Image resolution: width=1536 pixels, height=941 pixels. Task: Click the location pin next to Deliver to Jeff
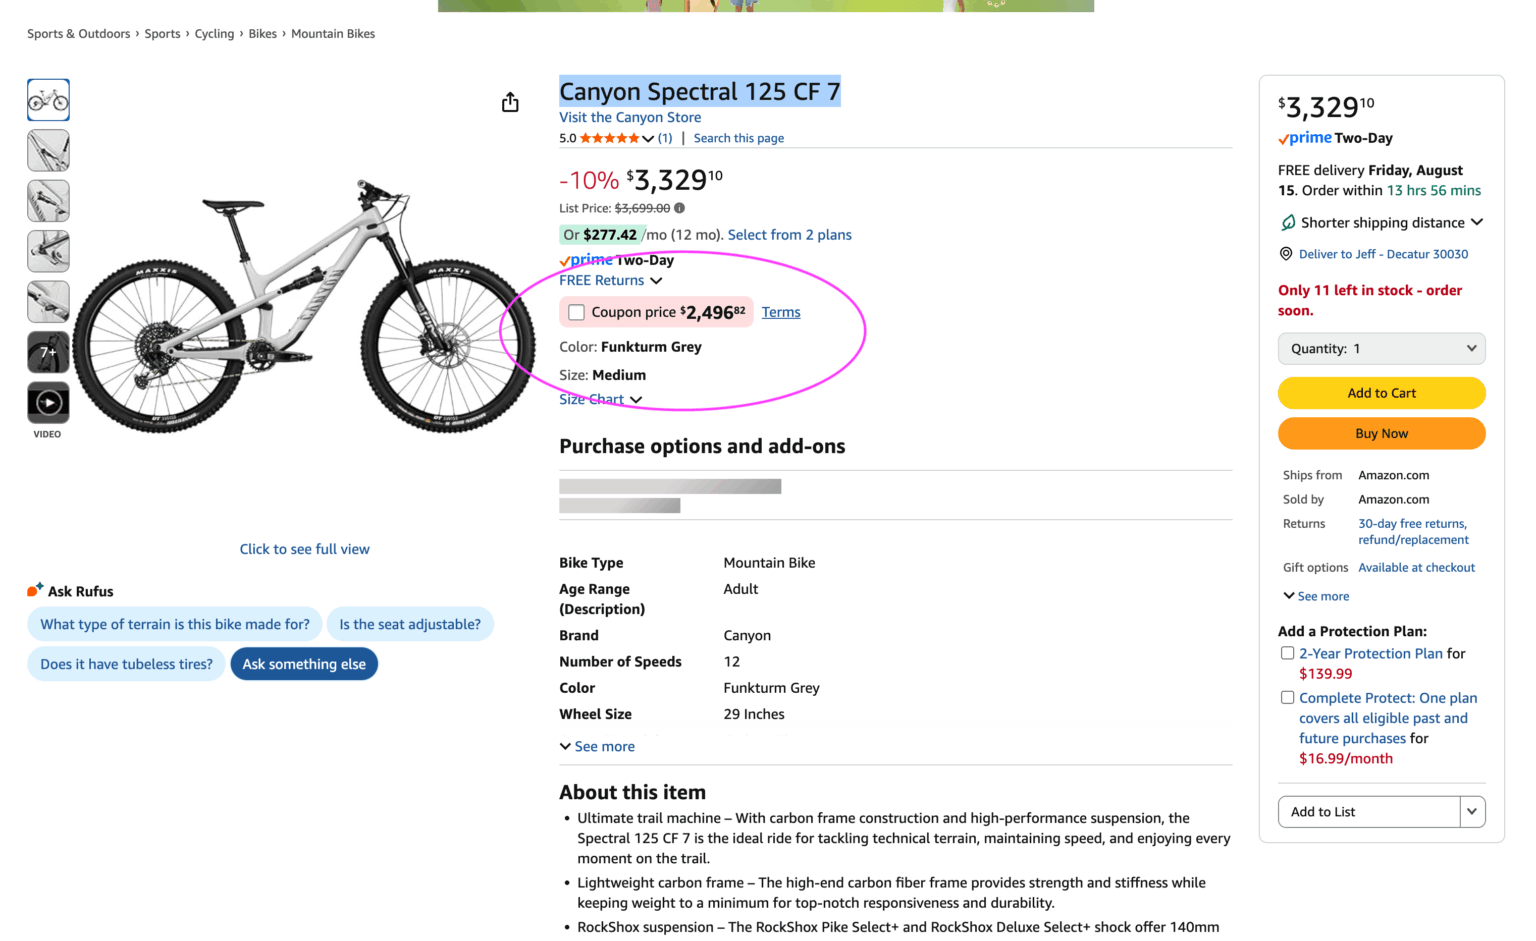click(1289, 254)
